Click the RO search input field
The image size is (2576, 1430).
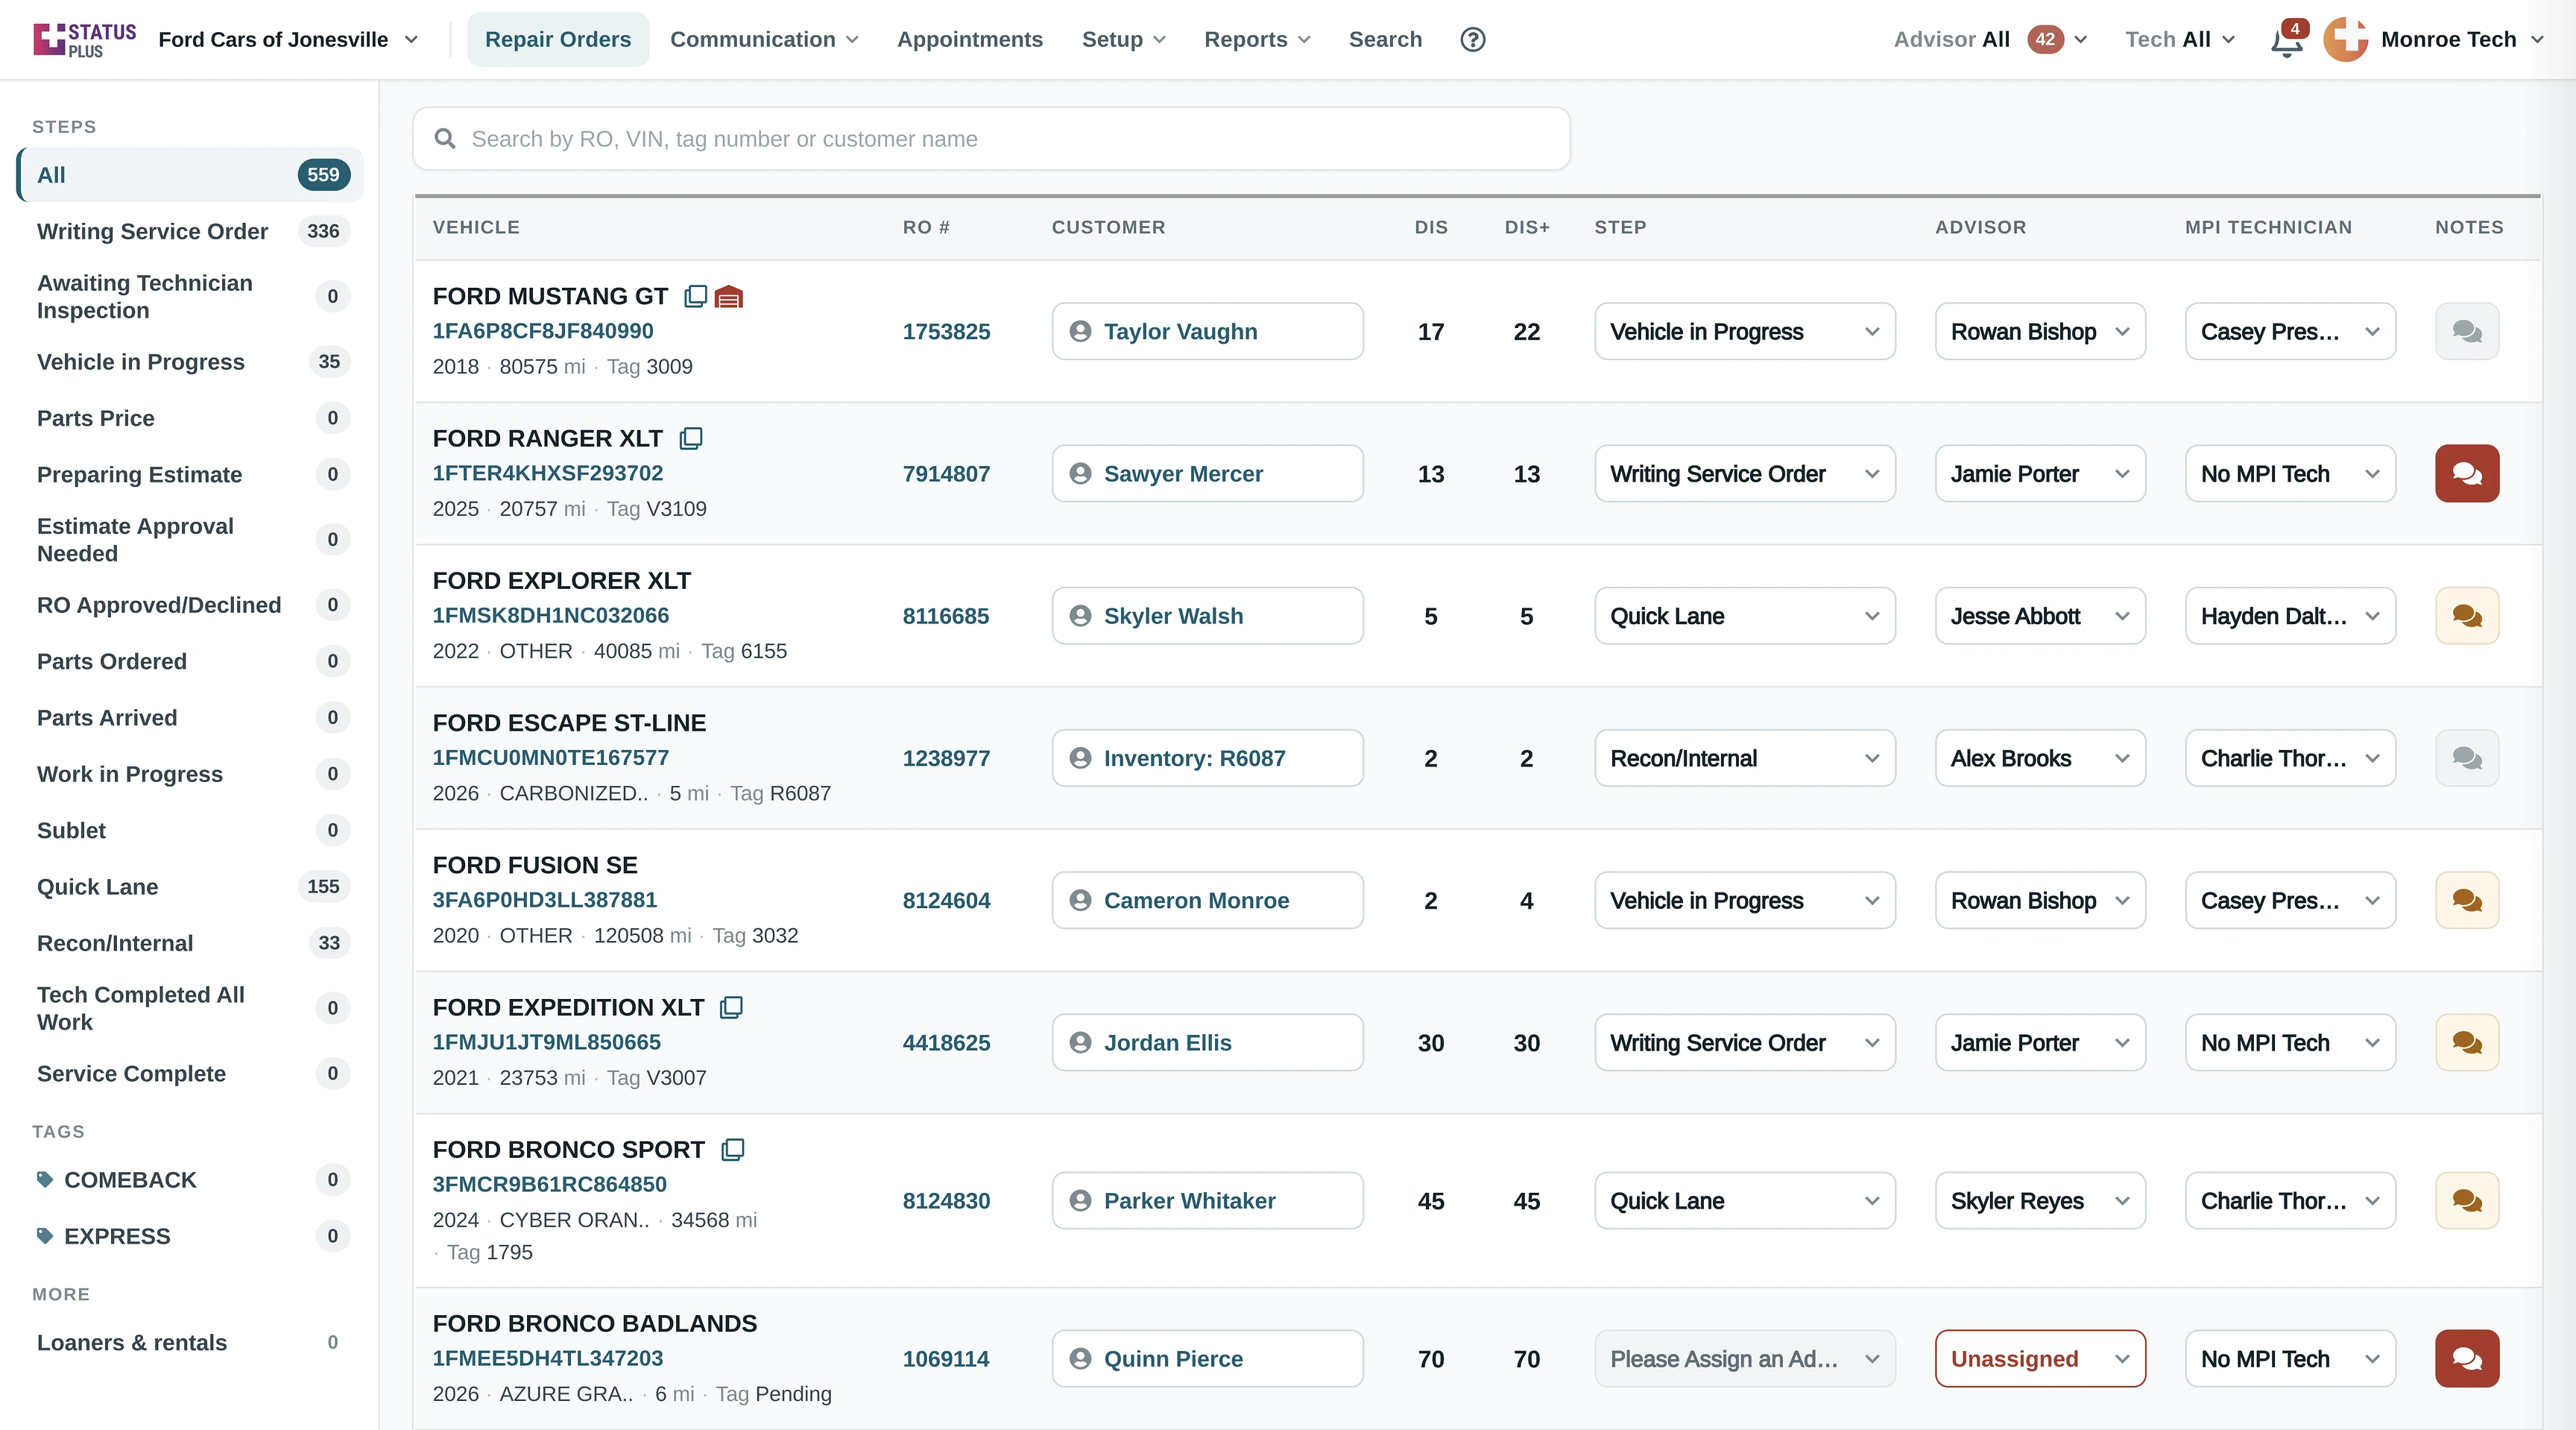(991, 138)
